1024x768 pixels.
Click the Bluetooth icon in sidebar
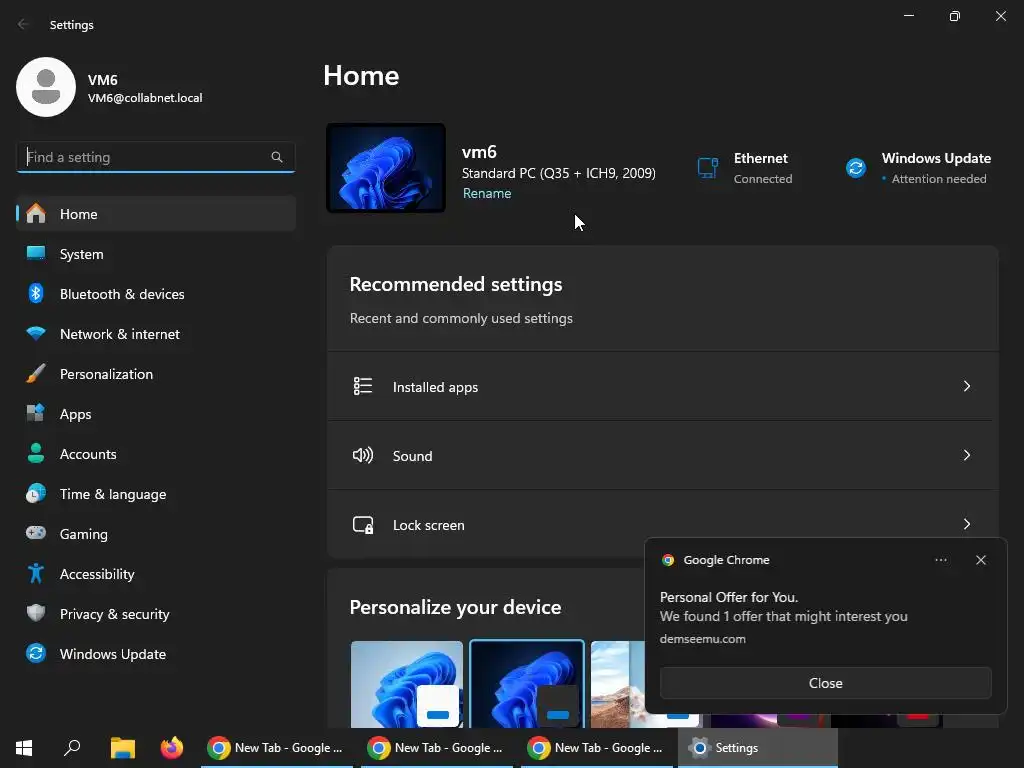(x=36, y=293)
